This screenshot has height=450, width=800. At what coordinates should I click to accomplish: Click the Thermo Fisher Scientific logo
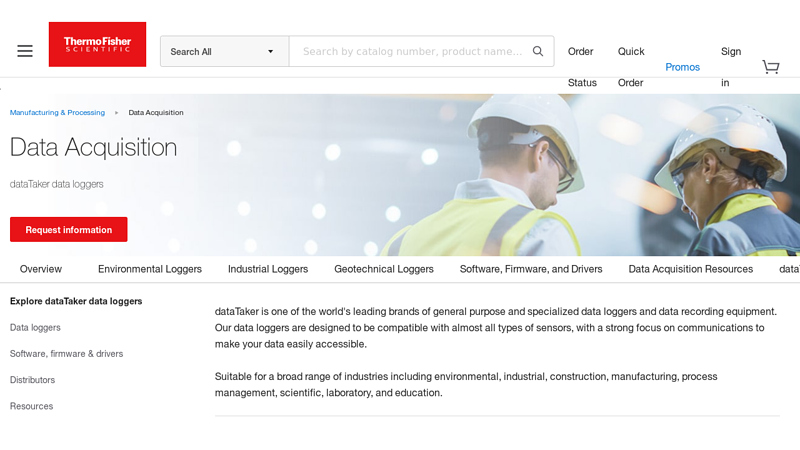click(x=97, y=45)
